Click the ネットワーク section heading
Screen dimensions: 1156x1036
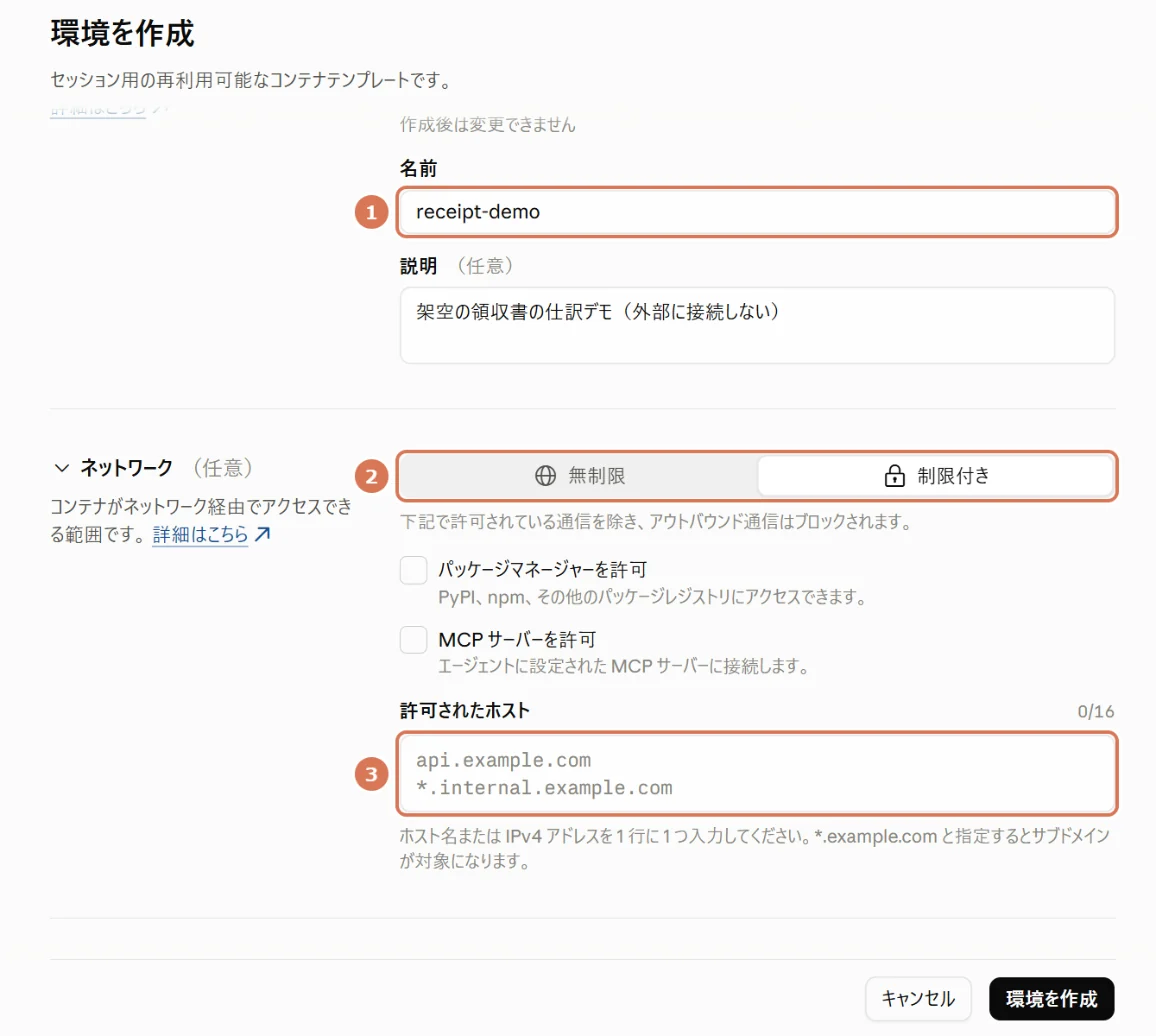pyautogui.click(x=126, y=468)
